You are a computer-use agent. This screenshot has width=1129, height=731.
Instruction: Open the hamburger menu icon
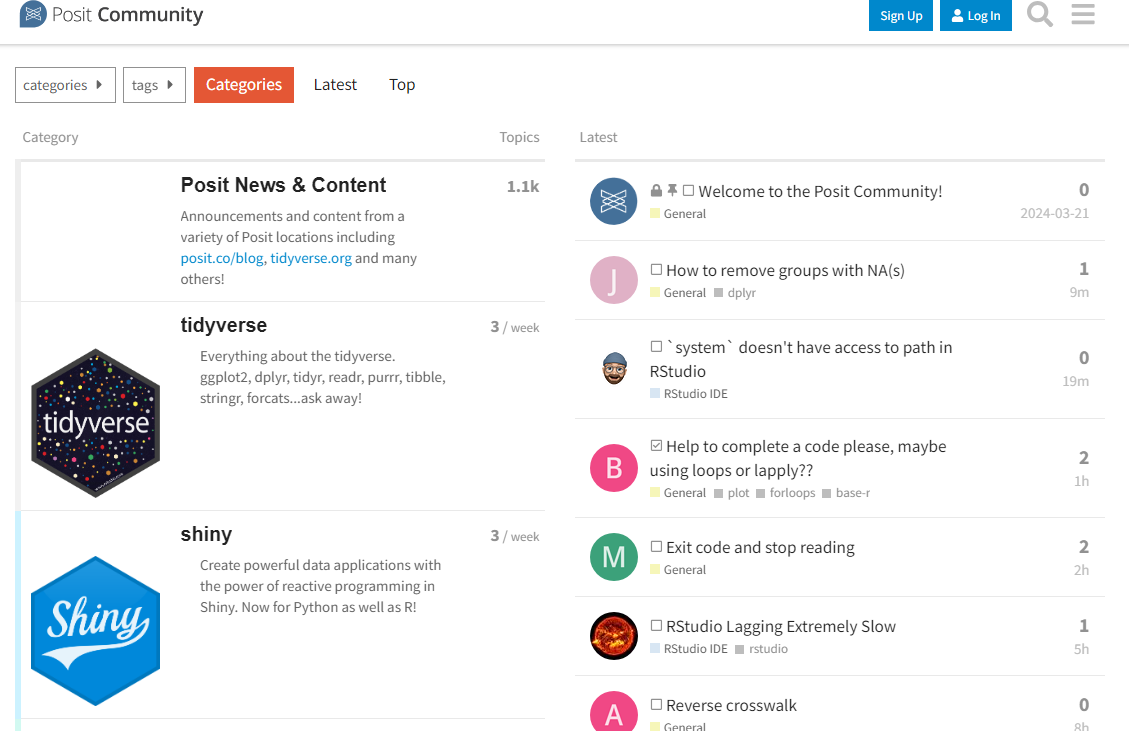coord(1083,14)
